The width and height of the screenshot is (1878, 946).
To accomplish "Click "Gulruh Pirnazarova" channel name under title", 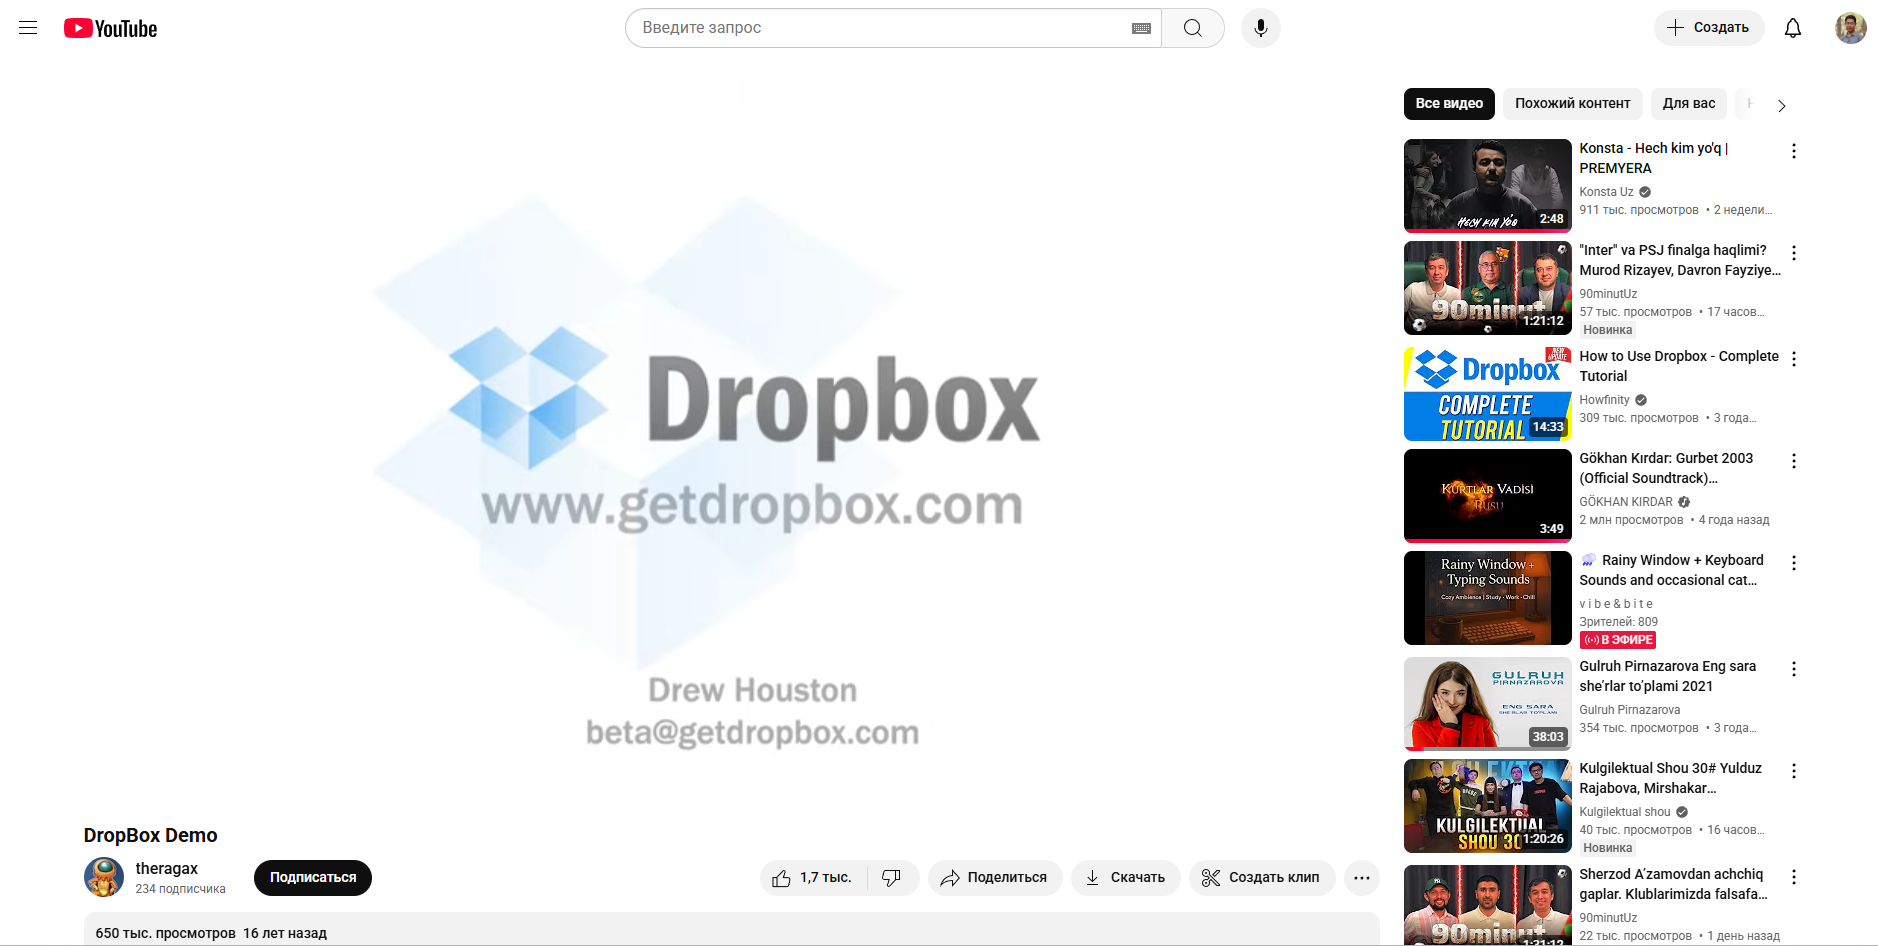I will (x=1630, y=710).
